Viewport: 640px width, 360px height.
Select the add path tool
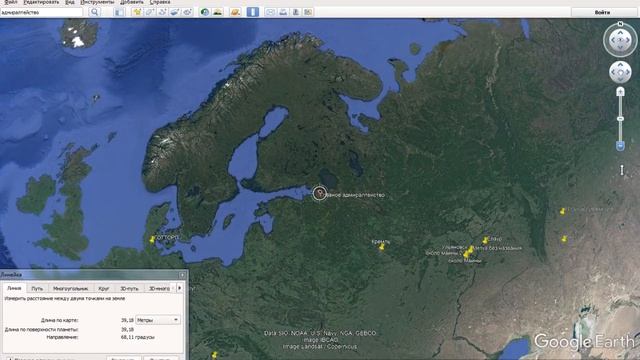pyautogui.click(x=162, y=12)
